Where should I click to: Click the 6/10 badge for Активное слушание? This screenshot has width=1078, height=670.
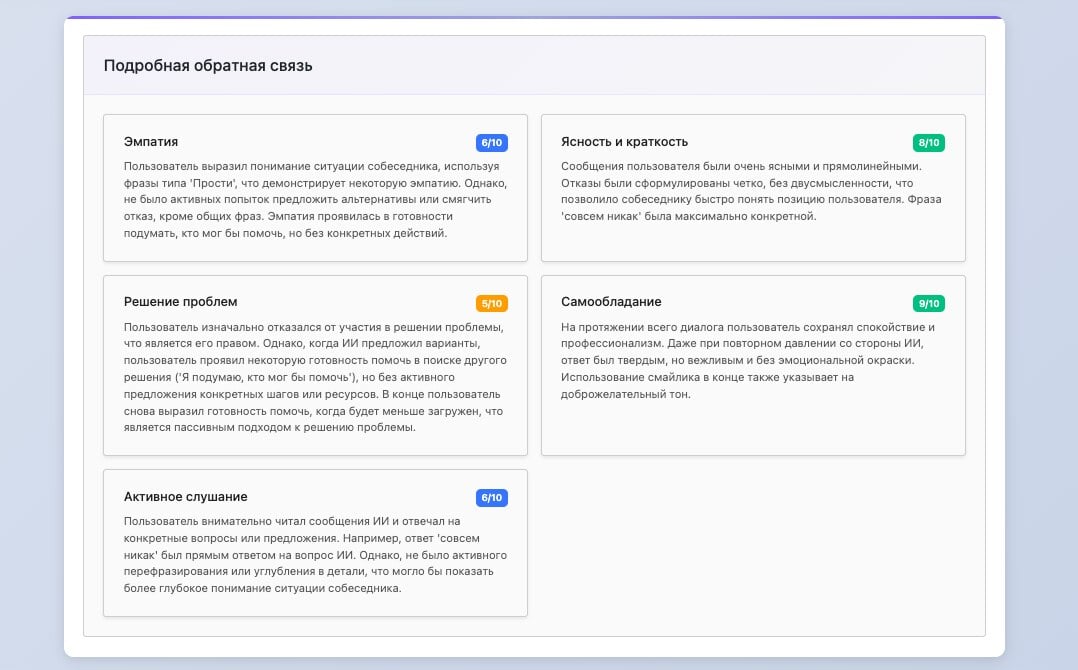(492, 498)
